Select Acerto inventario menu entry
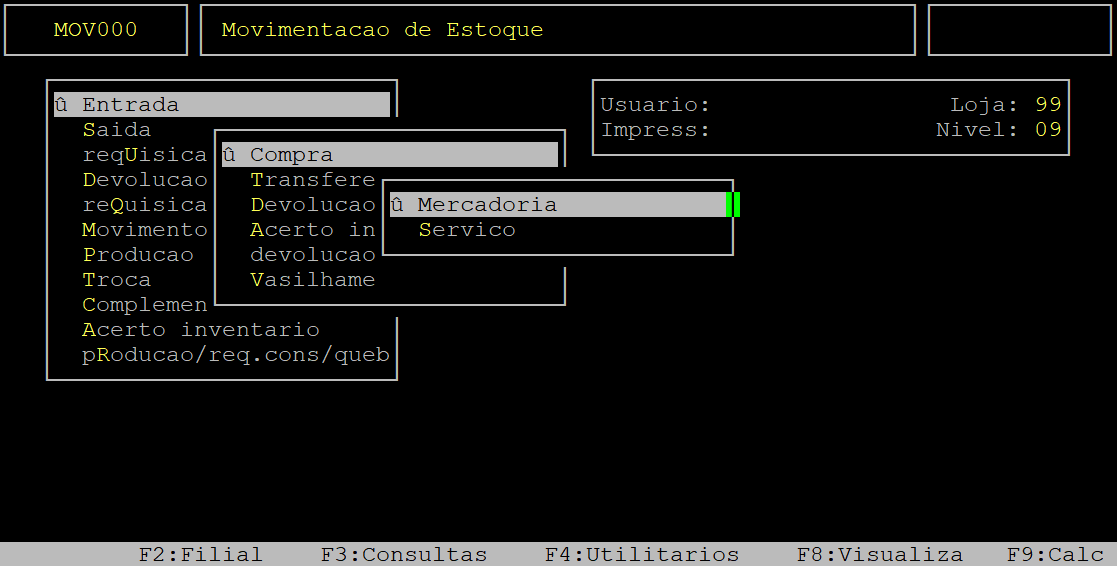This screenshot has height=566, width=1117. 201,330
